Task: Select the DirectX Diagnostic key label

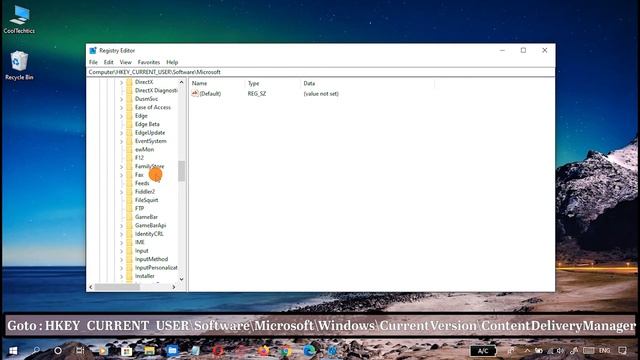Action: (156, 91)
